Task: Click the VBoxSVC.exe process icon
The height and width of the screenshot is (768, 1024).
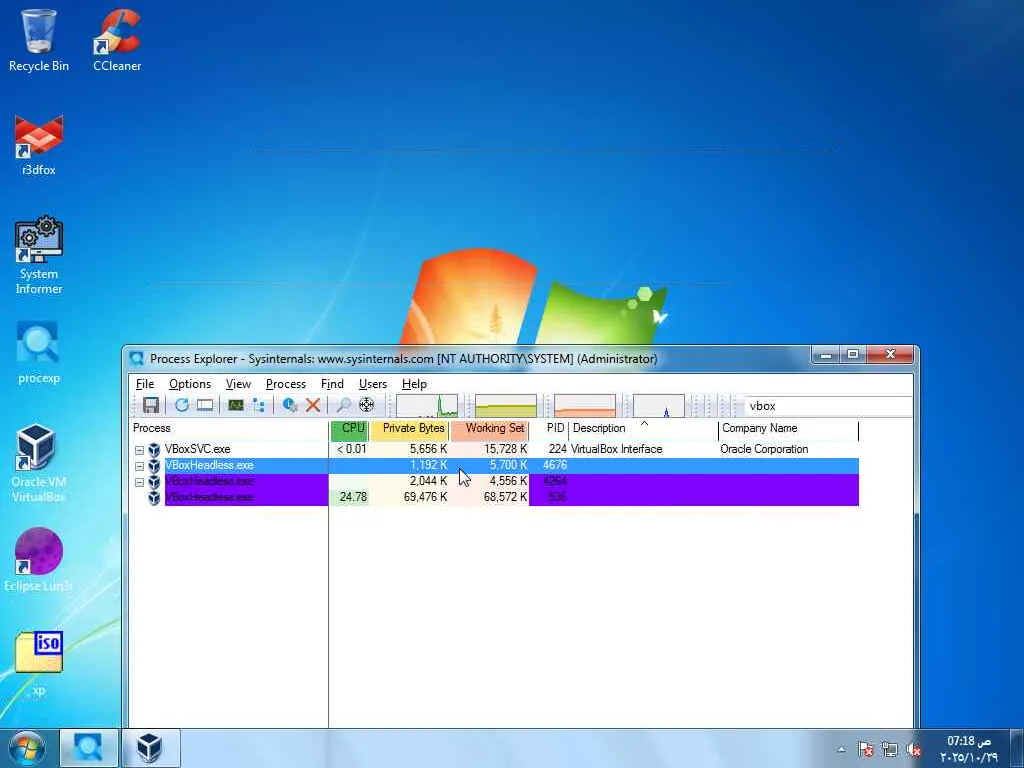Action: 154,449
